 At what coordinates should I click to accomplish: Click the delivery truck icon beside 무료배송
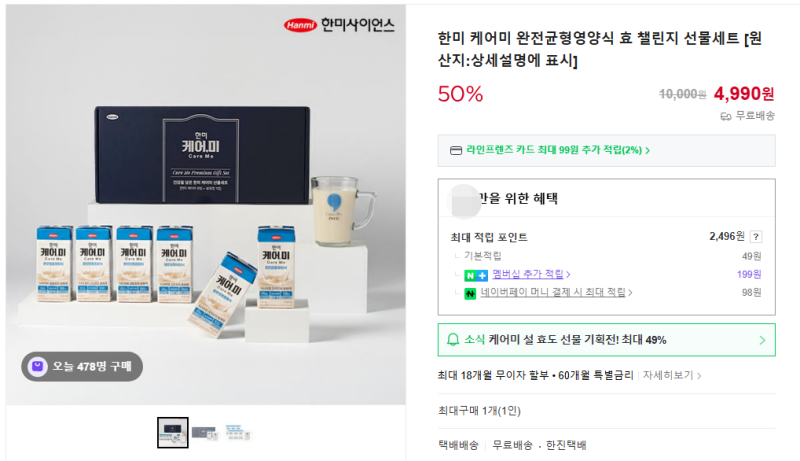[726, 117]
